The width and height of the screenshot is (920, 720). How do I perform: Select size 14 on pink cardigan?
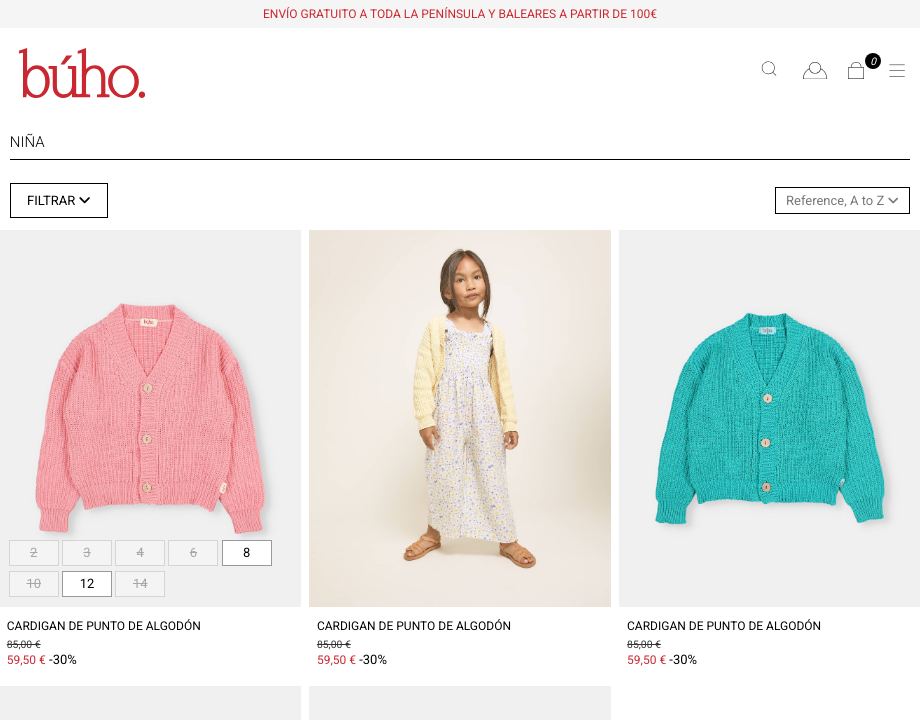140,584
